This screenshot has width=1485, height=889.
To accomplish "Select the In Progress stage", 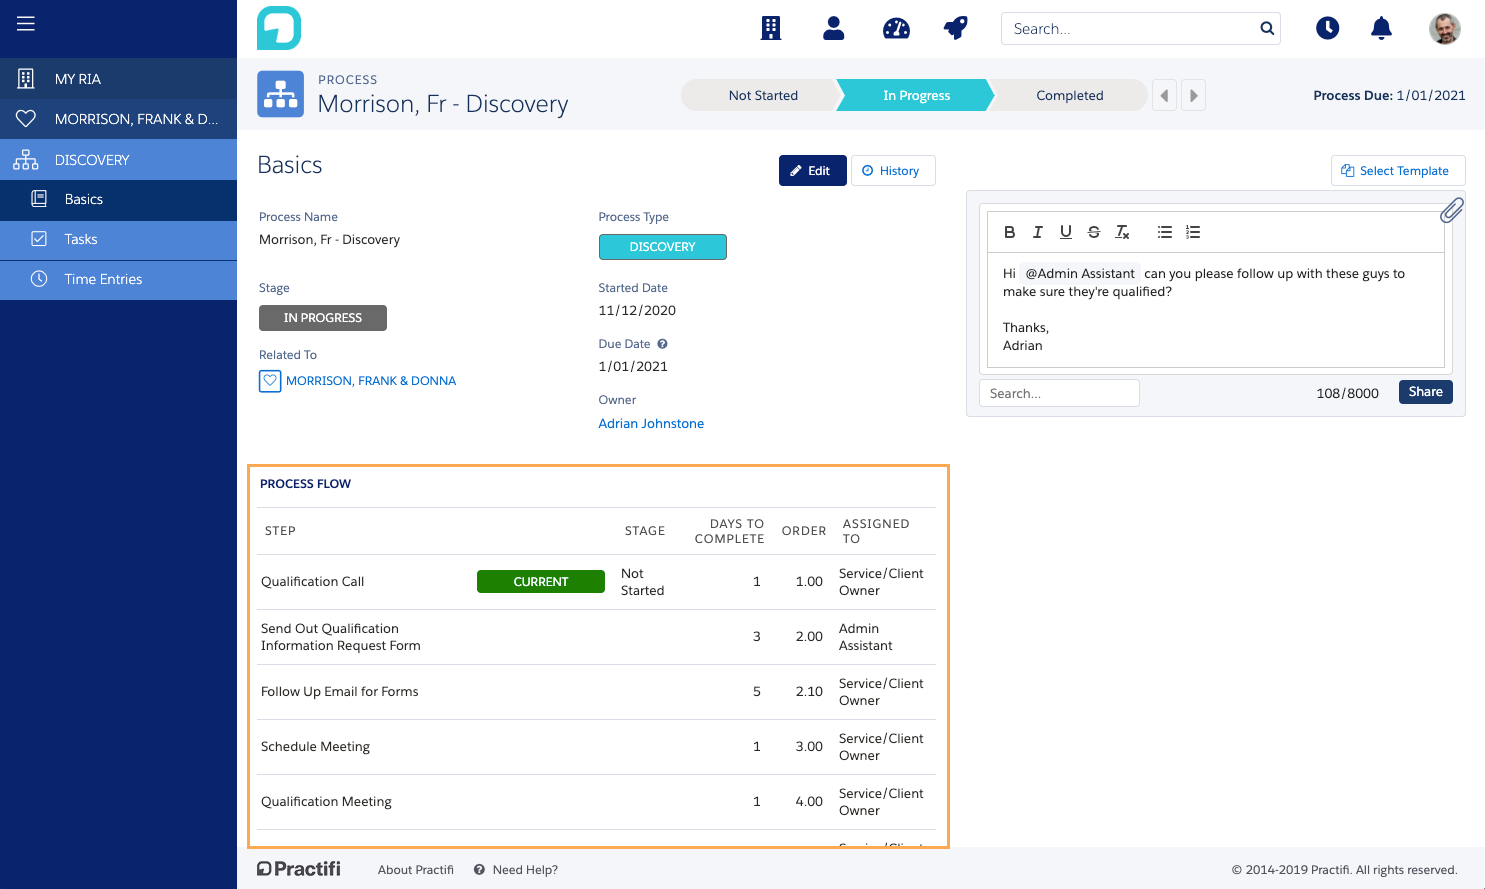I will point(916,95).
